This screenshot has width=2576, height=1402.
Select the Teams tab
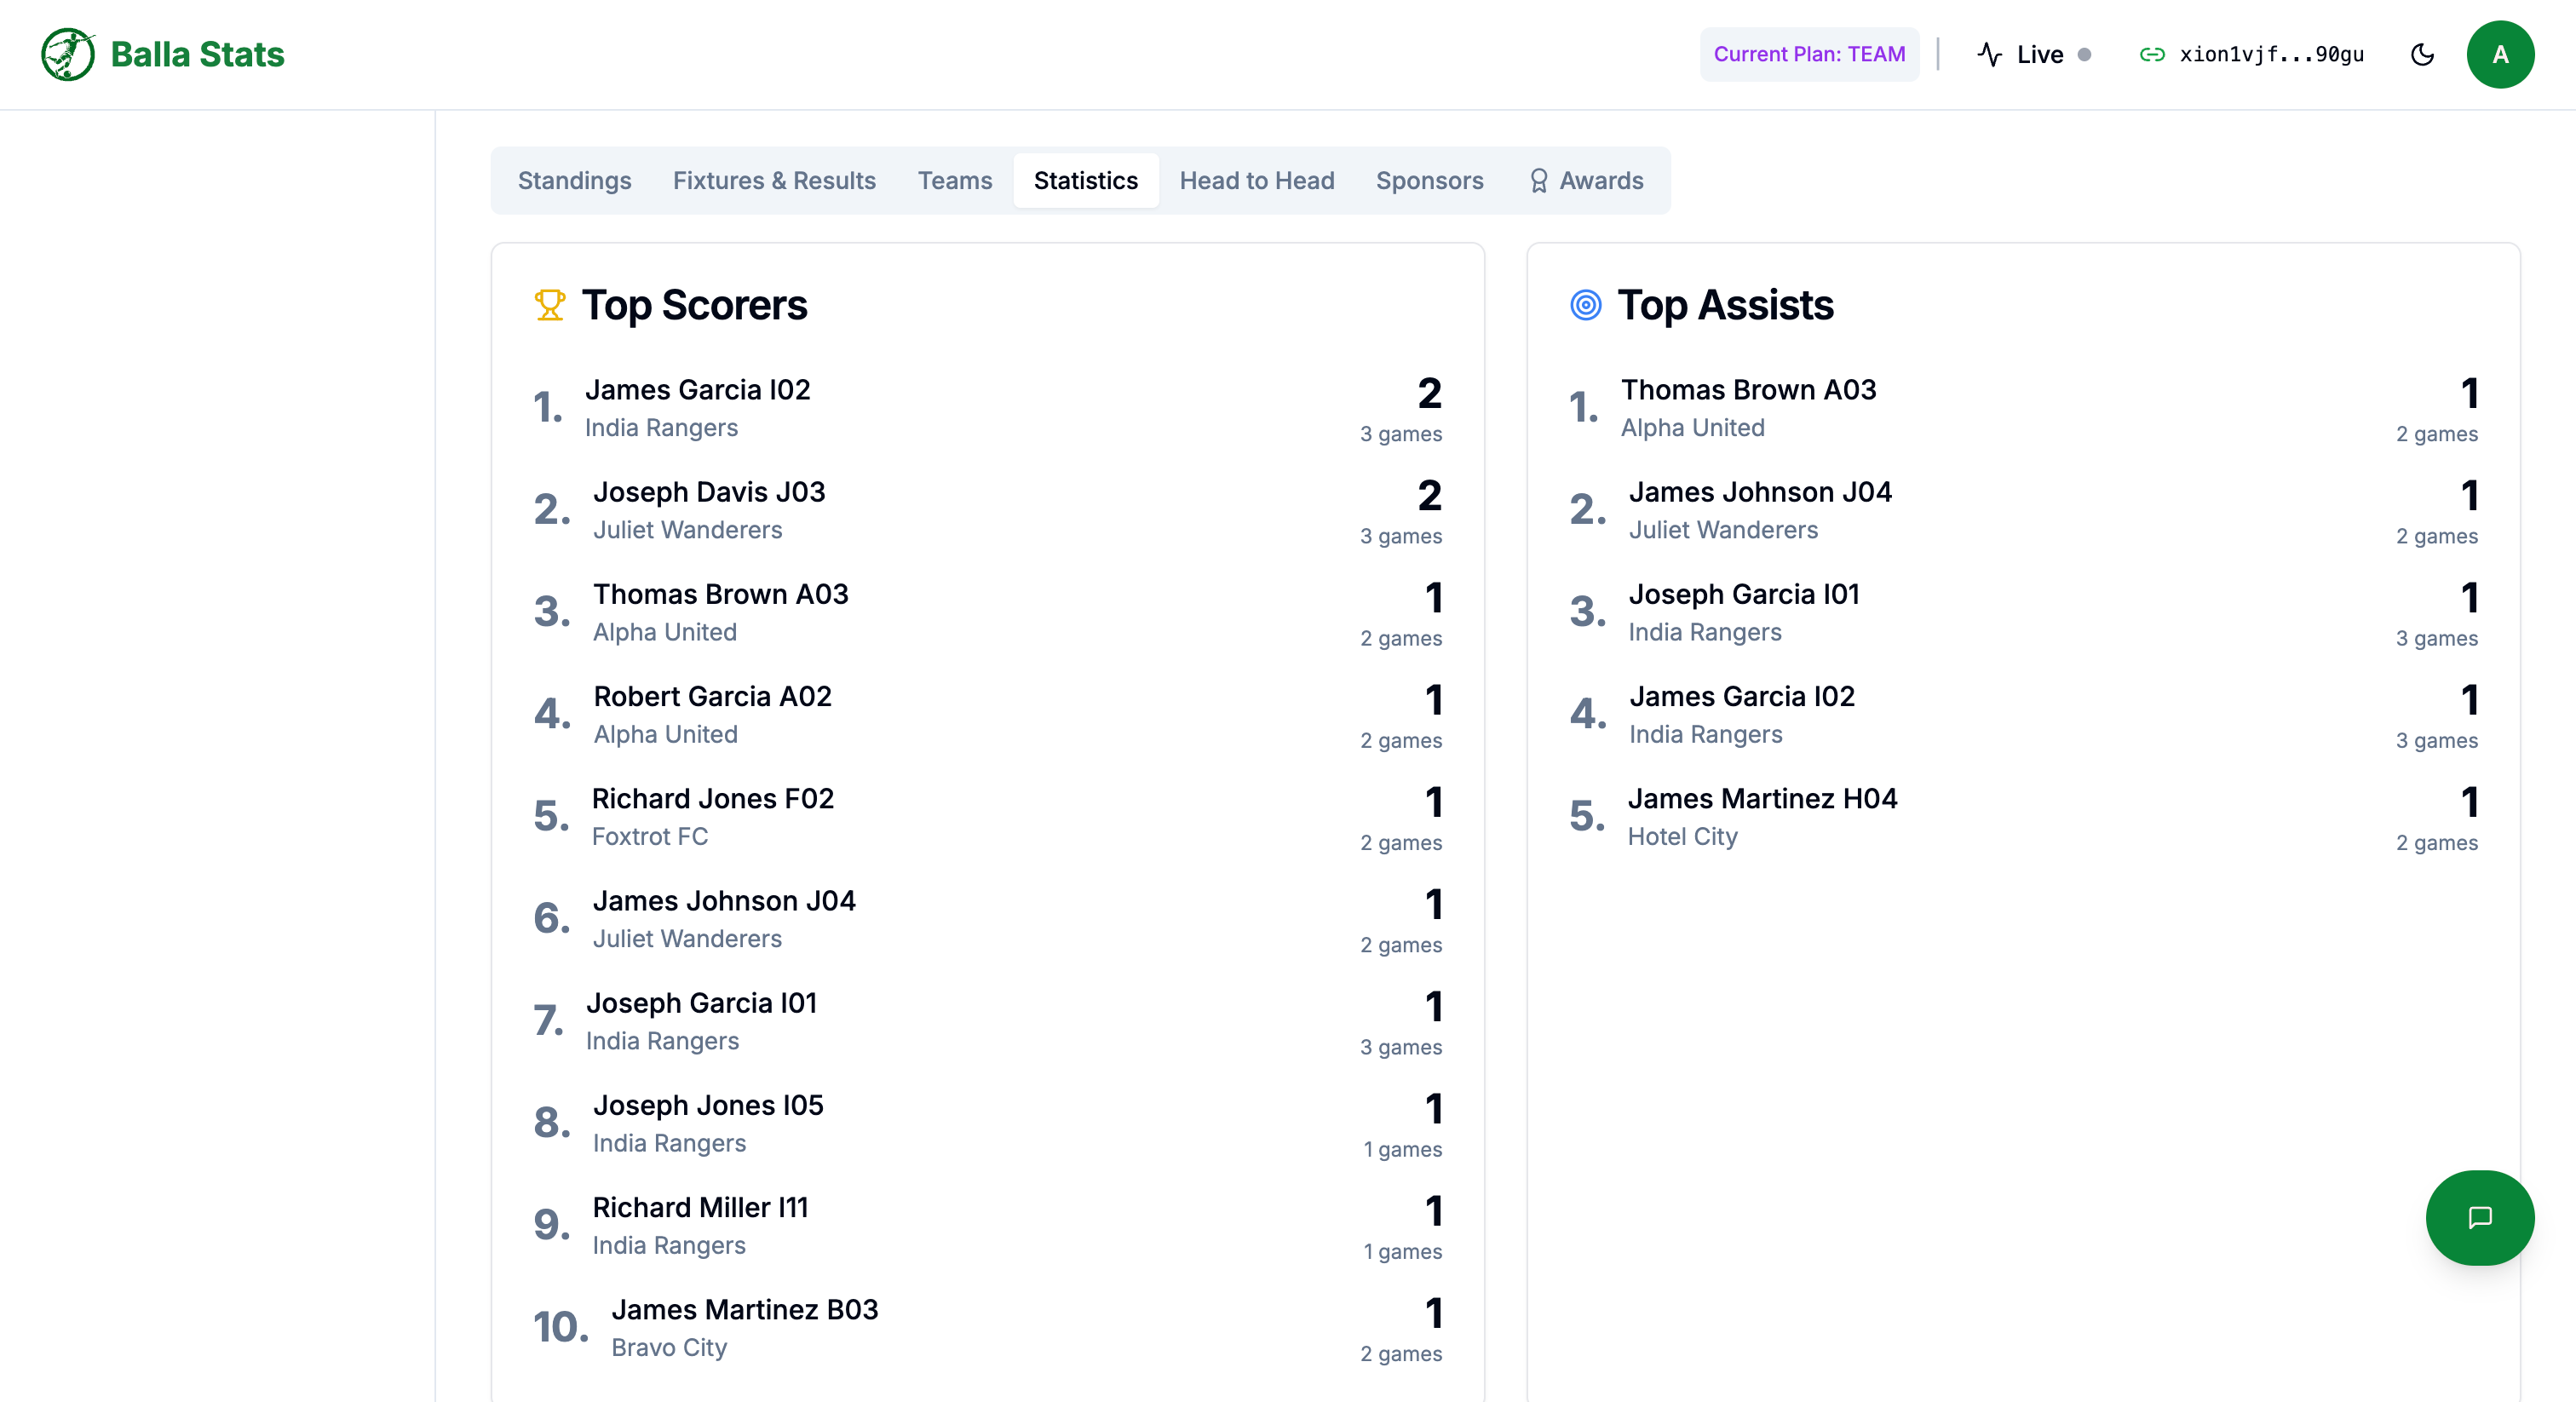[955, 180]
